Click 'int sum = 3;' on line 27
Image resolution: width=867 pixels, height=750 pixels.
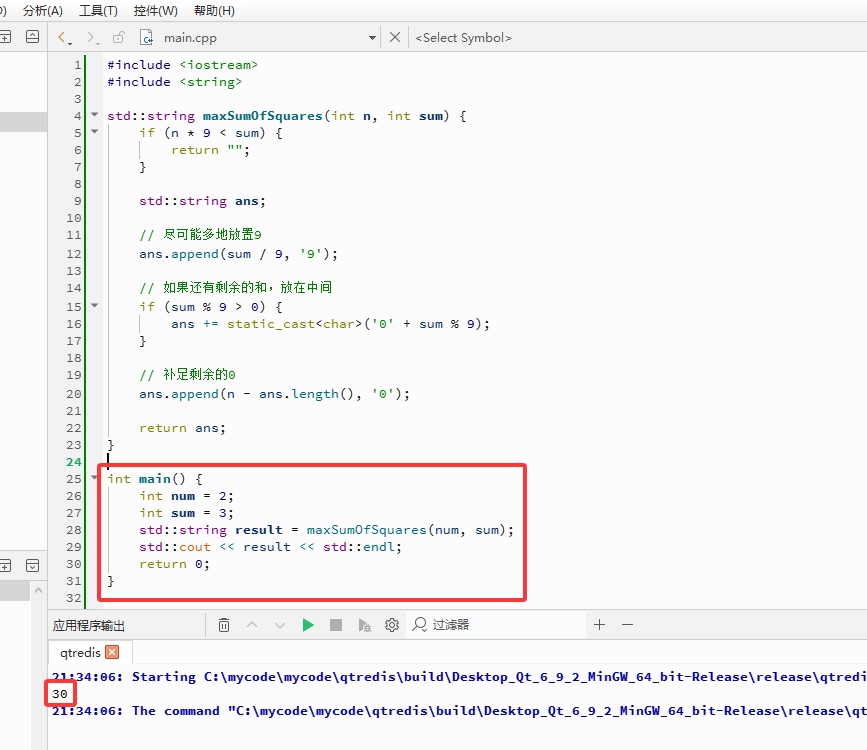pos(186,513)
